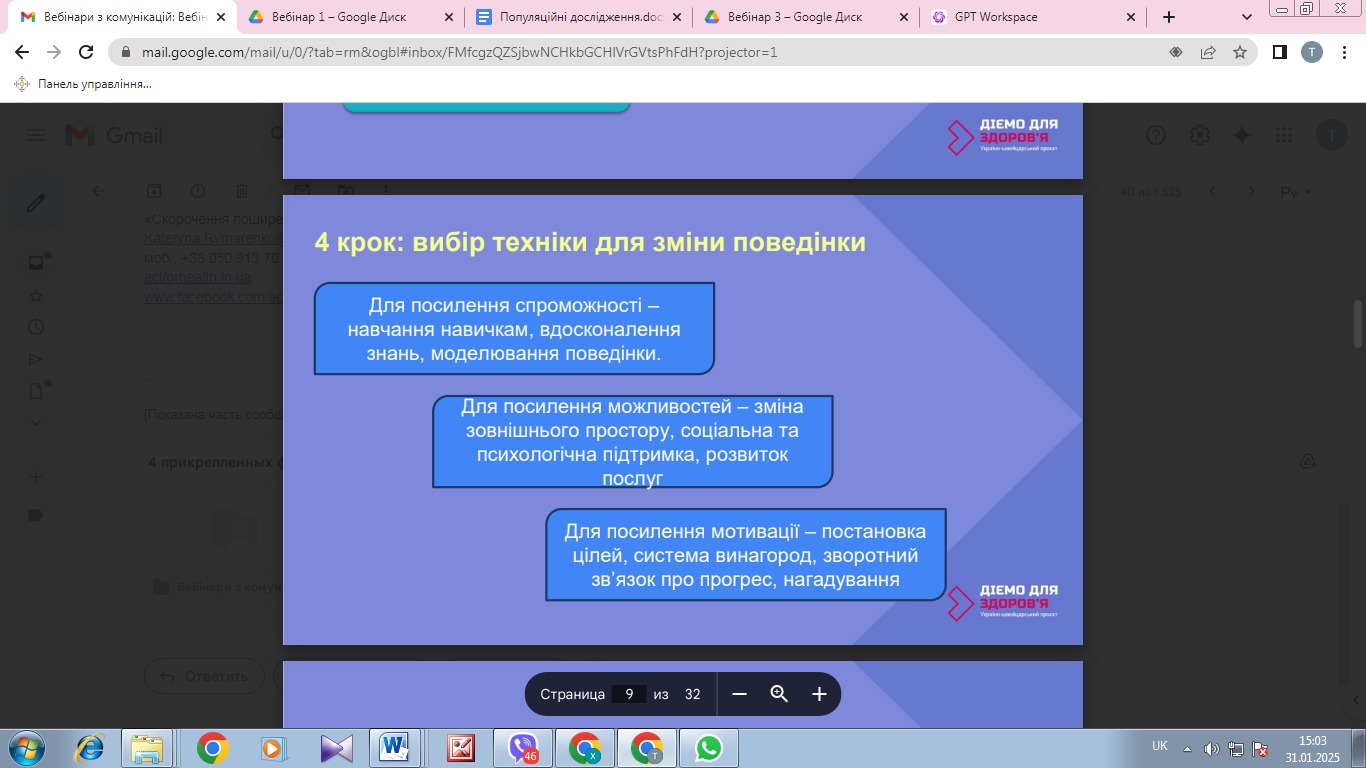This screenshot has width=1366, height=768.
Task: Click the share page icon in address bar
Action: [1208, 52]
